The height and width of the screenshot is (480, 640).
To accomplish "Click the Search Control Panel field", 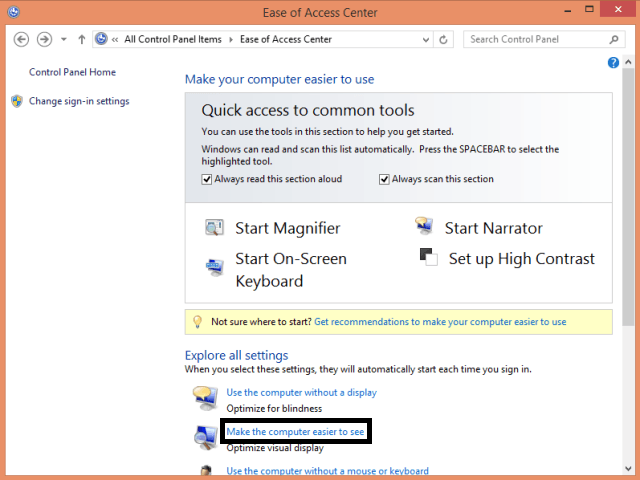I will pos(544,39).
